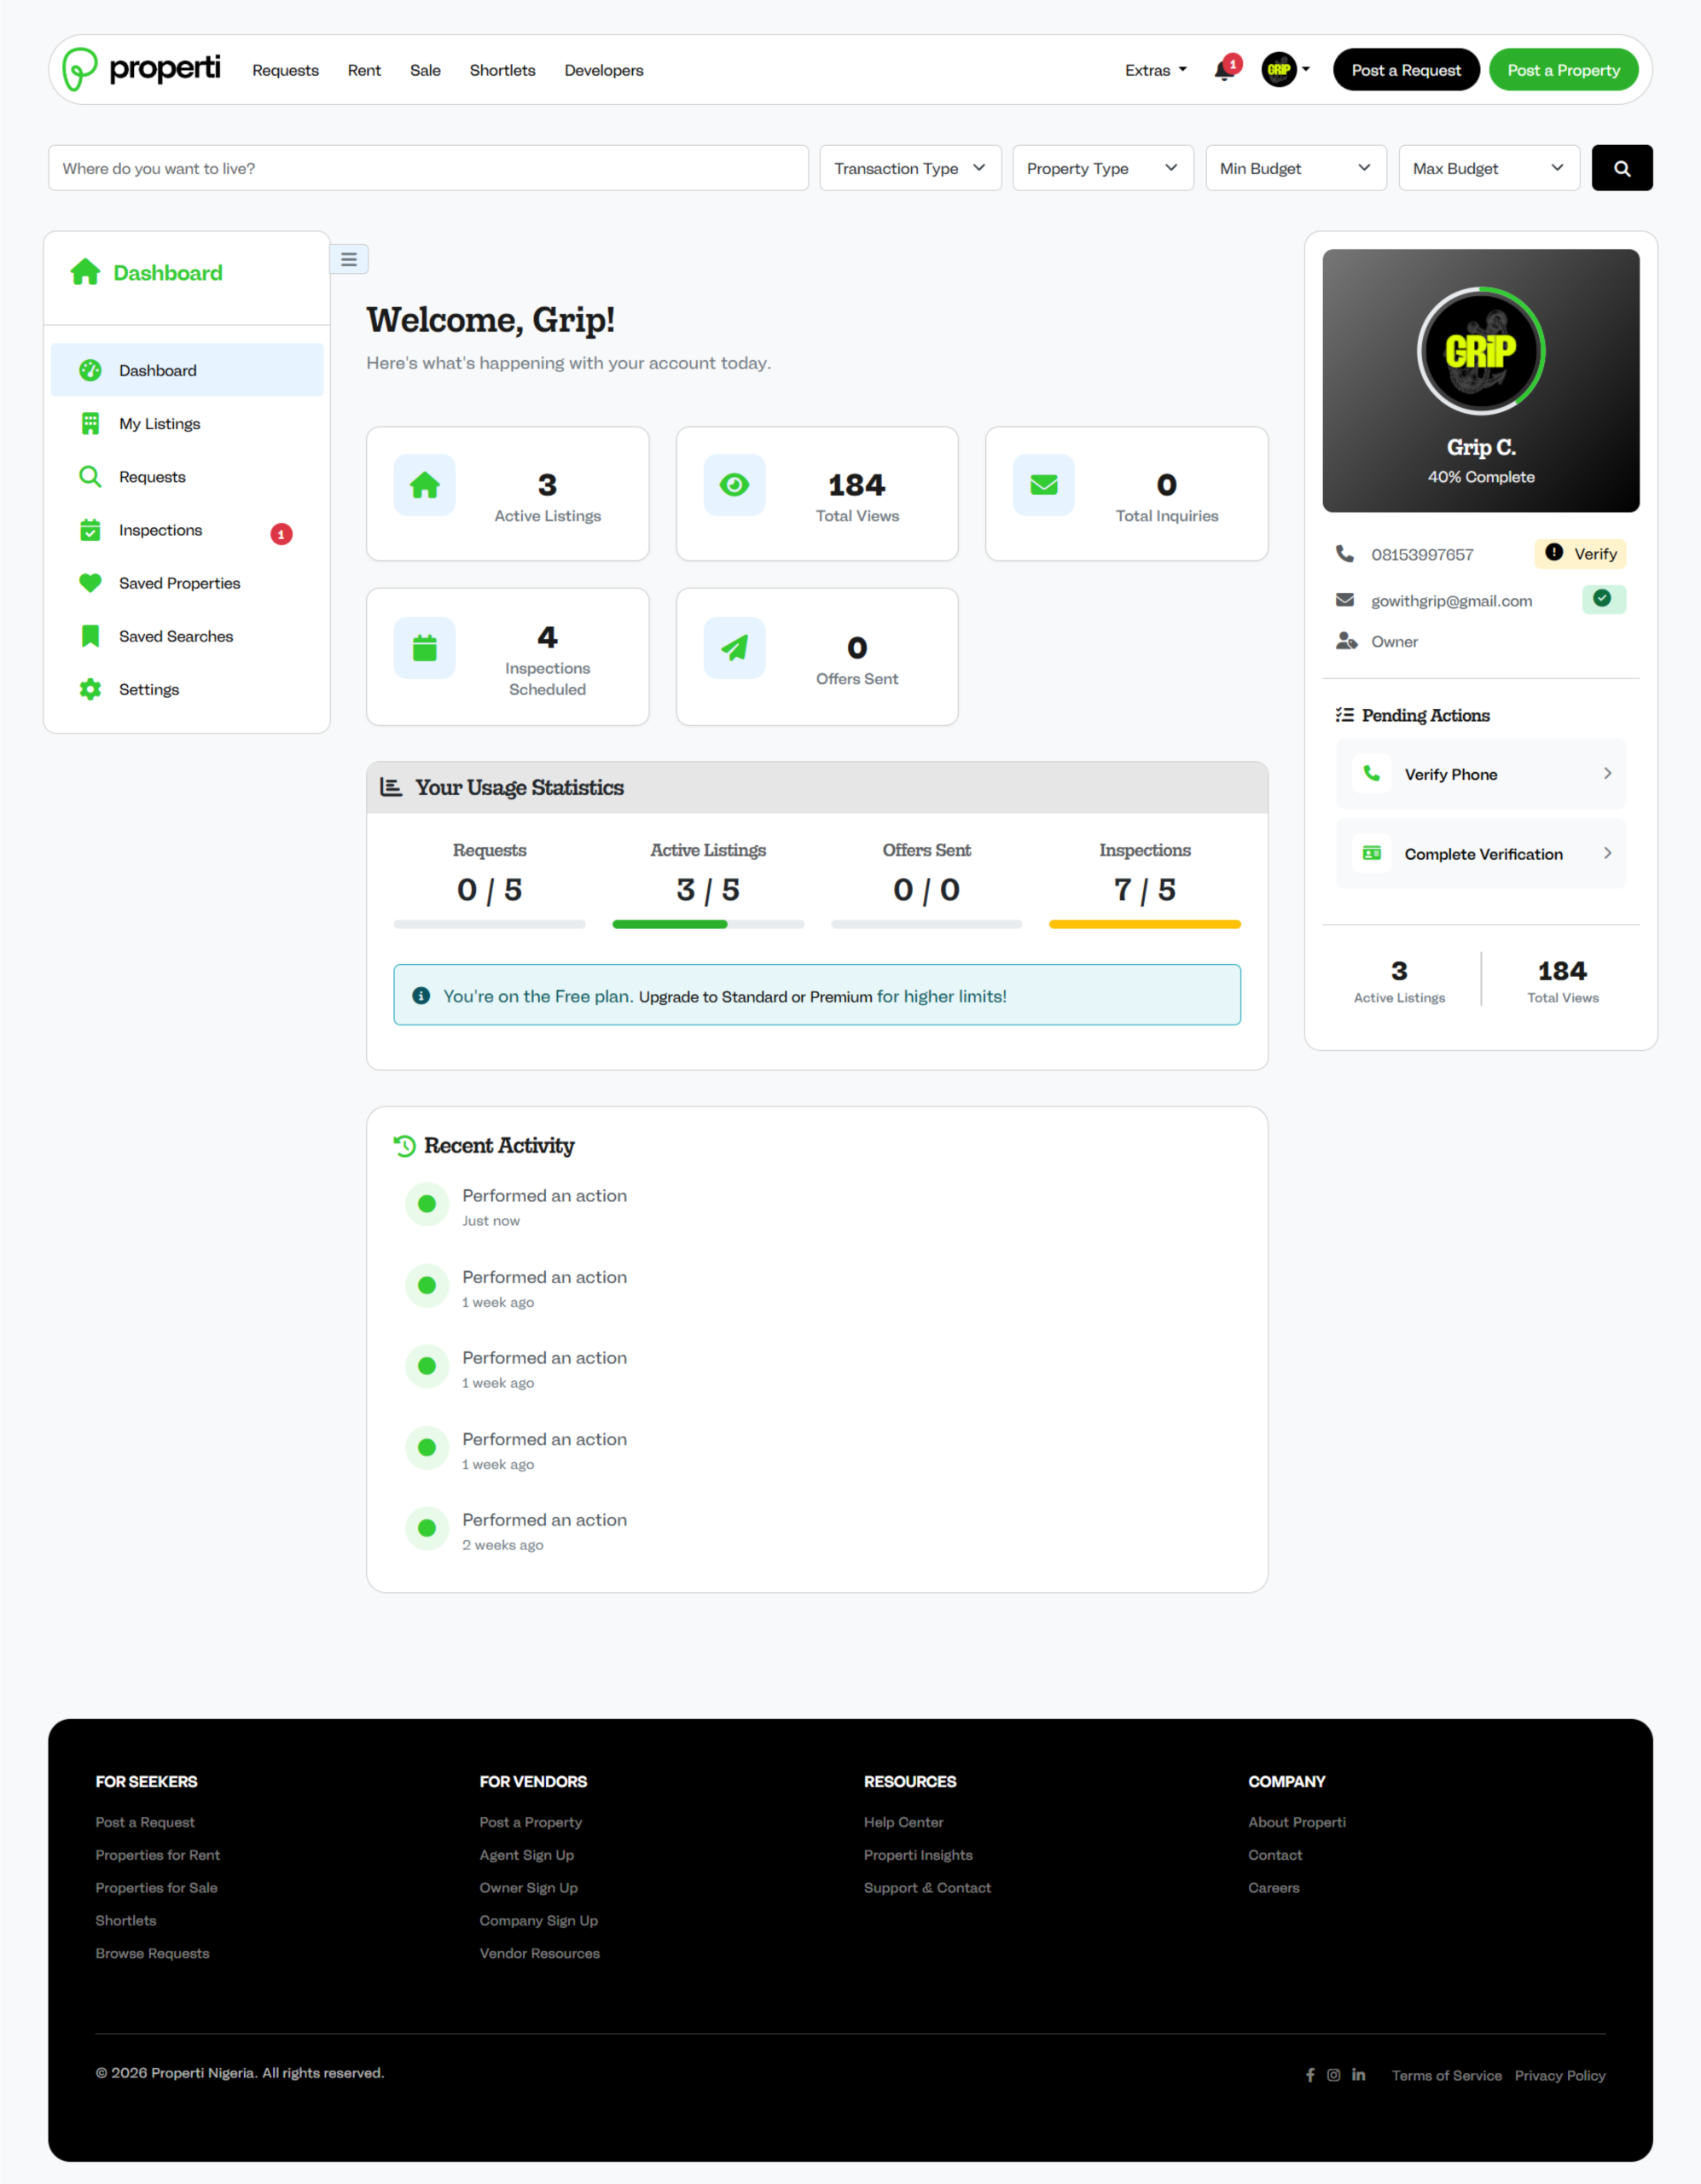Click the notification bell icon

(1223, 71)
